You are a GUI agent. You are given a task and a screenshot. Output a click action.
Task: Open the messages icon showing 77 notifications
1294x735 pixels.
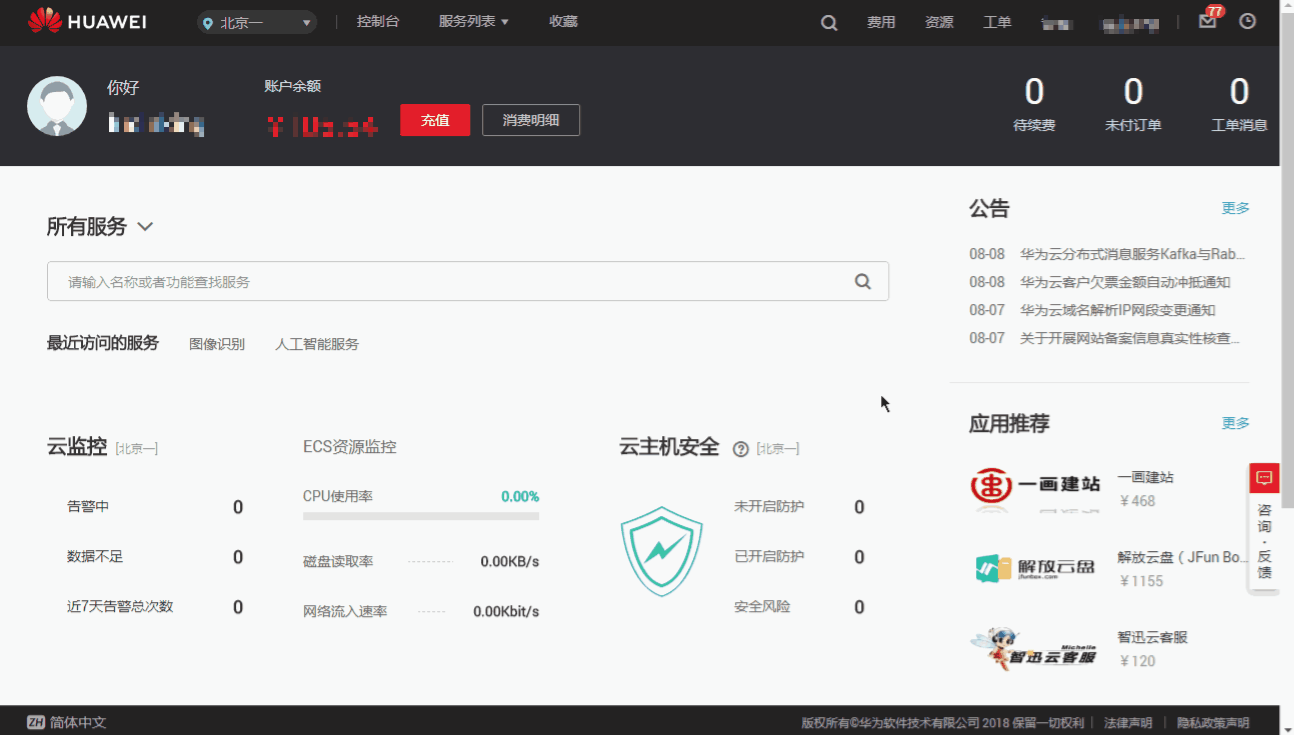(1206, 21)
